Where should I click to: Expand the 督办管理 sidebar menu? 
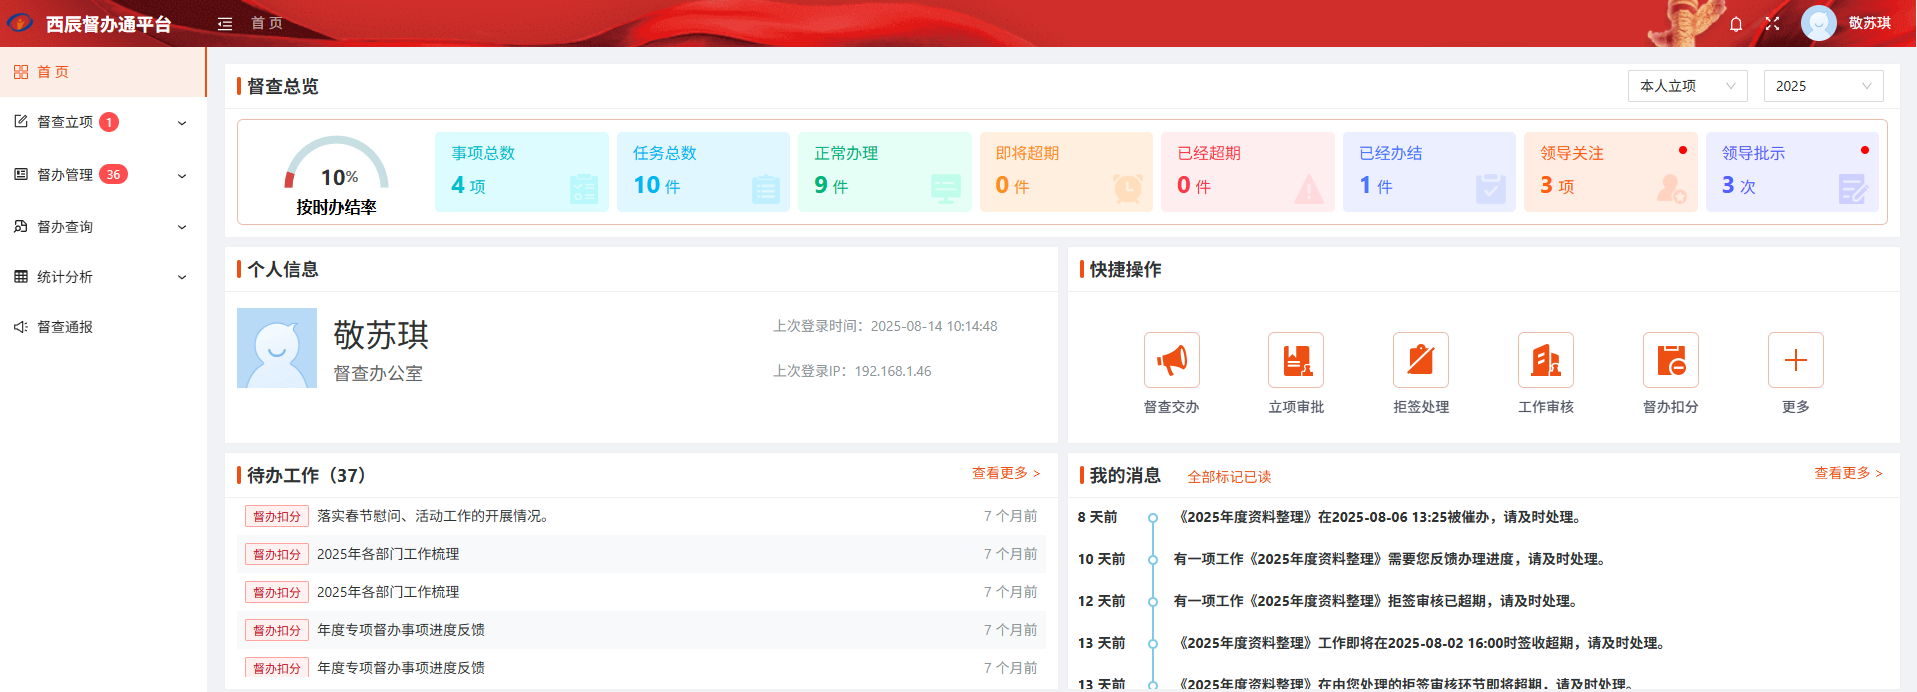(100, 175)
